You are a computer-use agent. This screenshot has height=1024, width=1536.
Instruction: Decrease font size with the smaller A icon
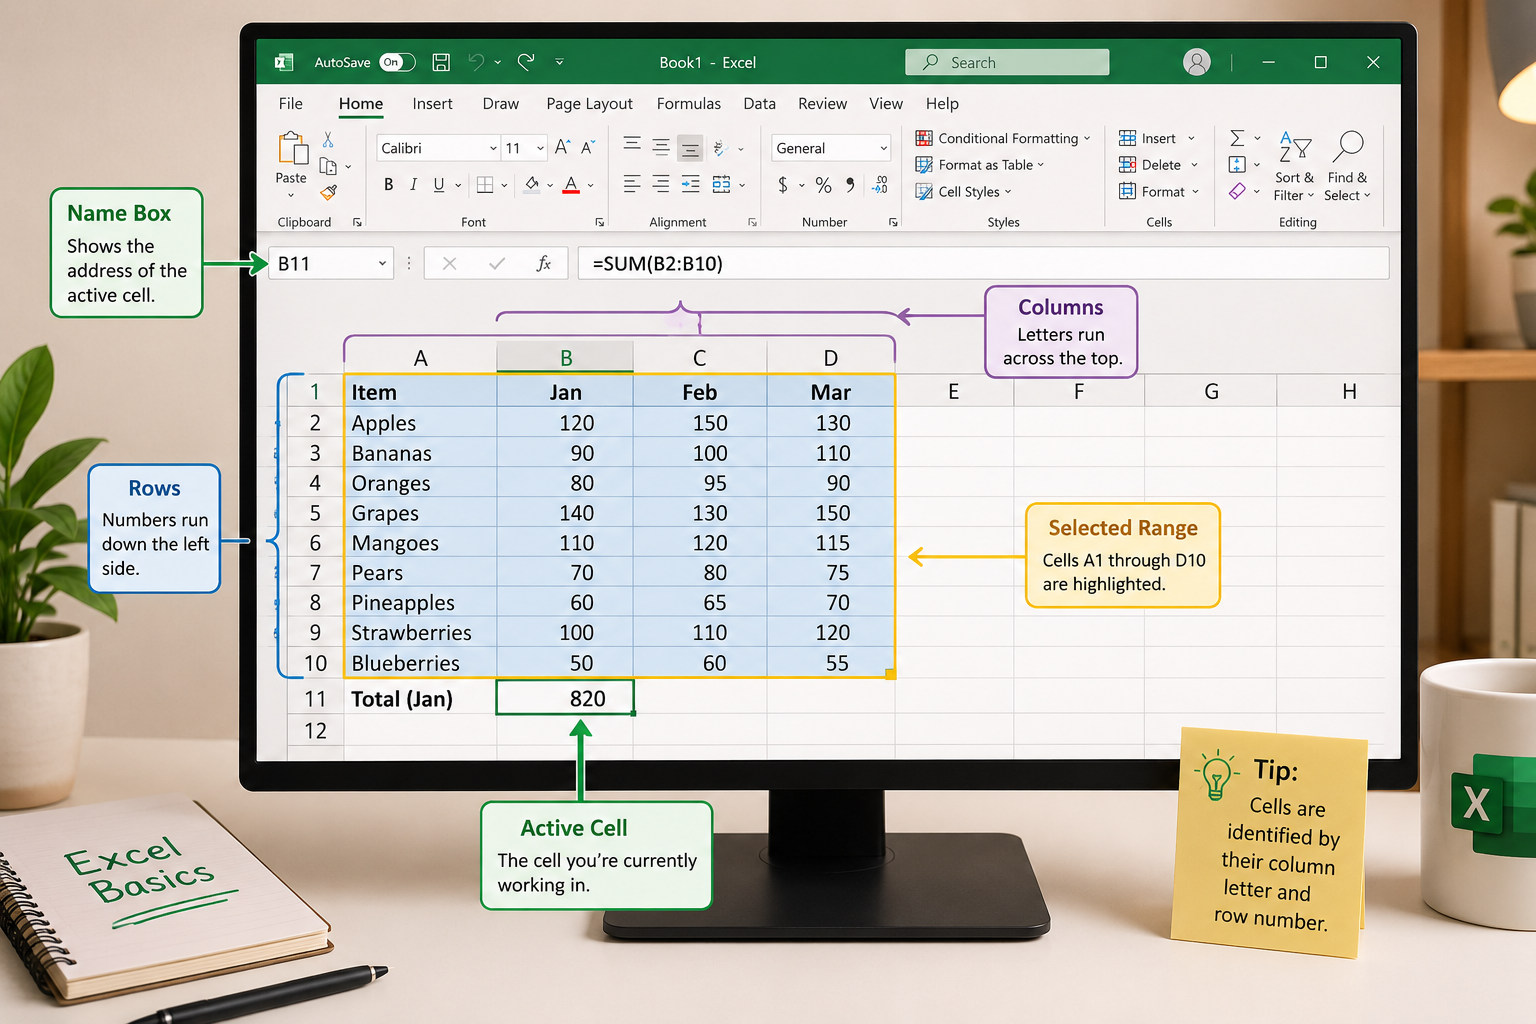pos(588,147)
